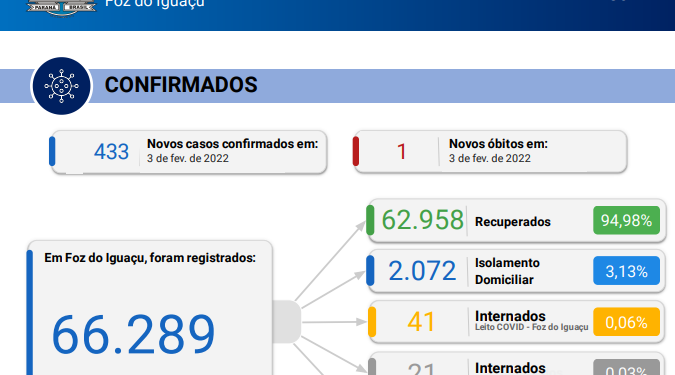Click the green 94,98% badge
Image resolution: width=675 pixels, height=375 pixels.
tap(626, 220)
